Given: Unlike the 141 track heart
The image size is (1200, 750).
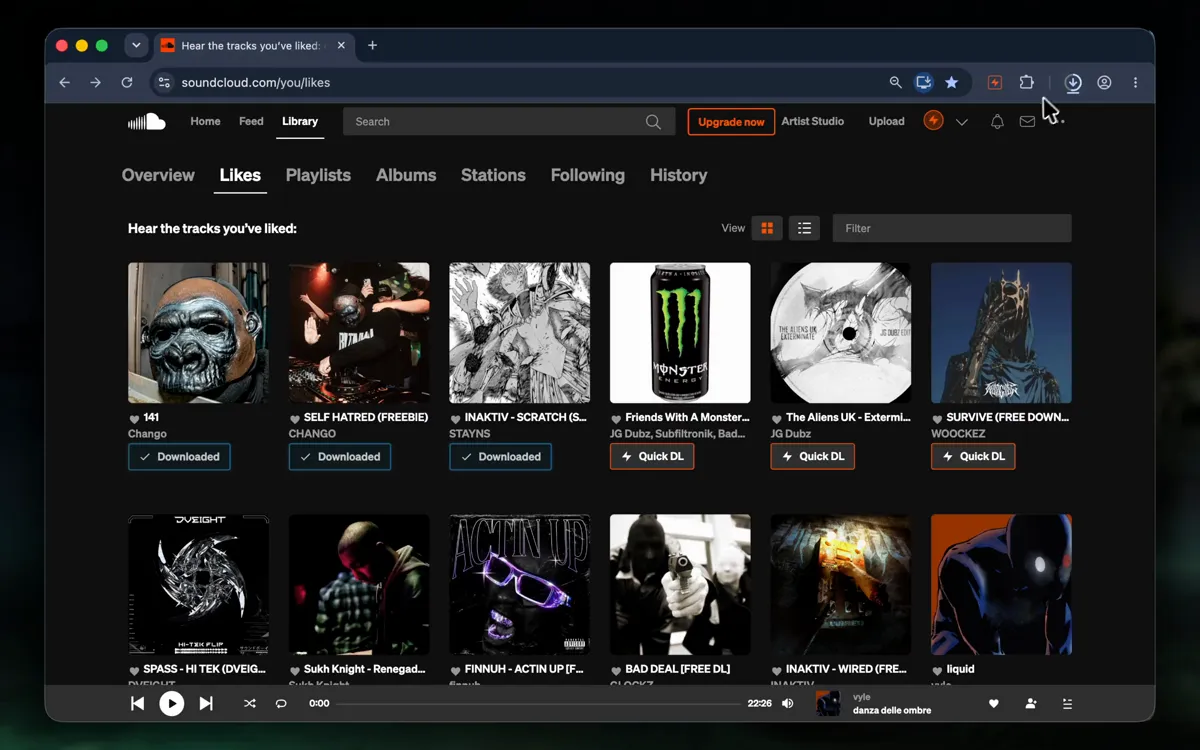Looking at the screenshot, I should pos(135,418).
